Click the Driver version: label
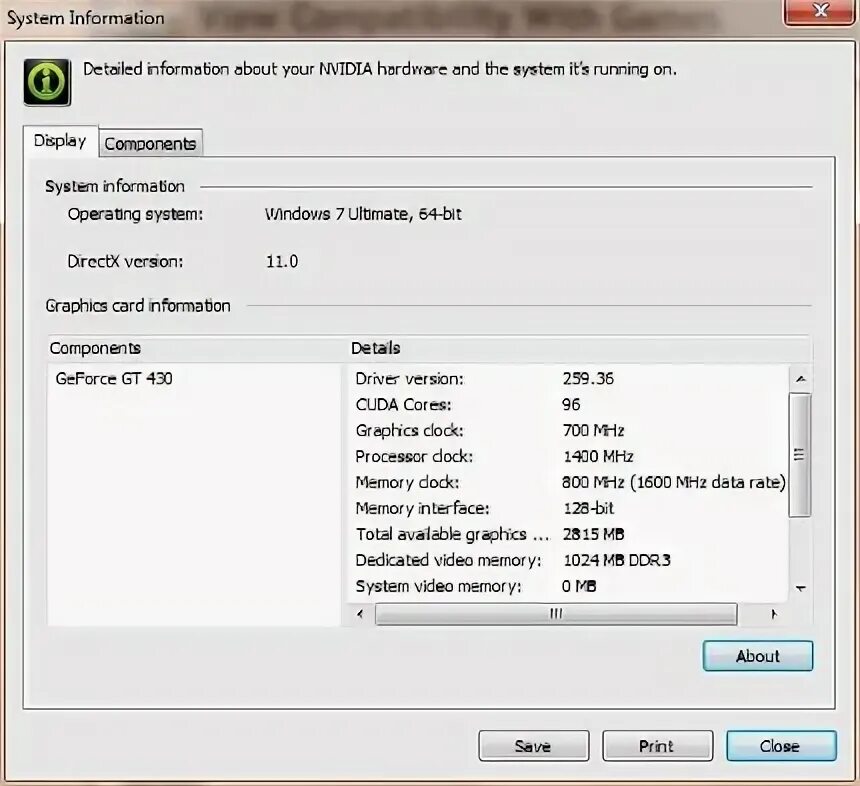This screenshot has width=860, height=786. [409, 378]
